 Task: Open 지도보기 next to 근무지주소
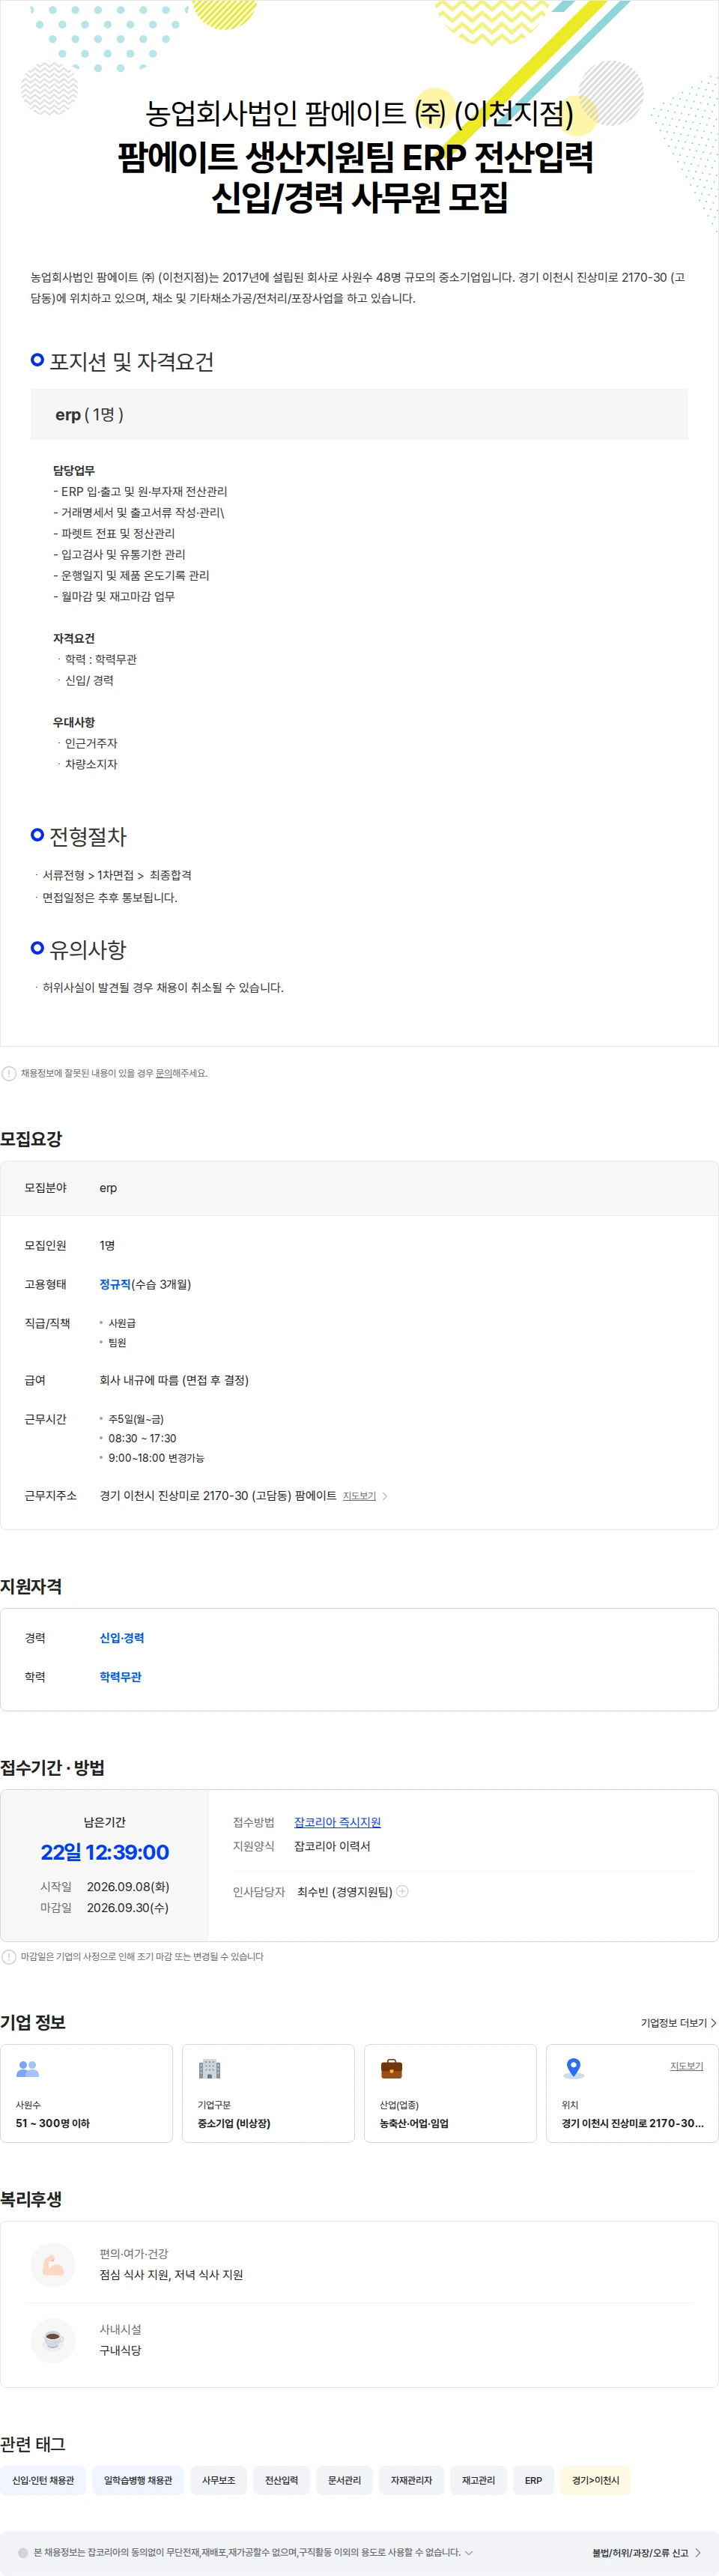point(359,1496)
